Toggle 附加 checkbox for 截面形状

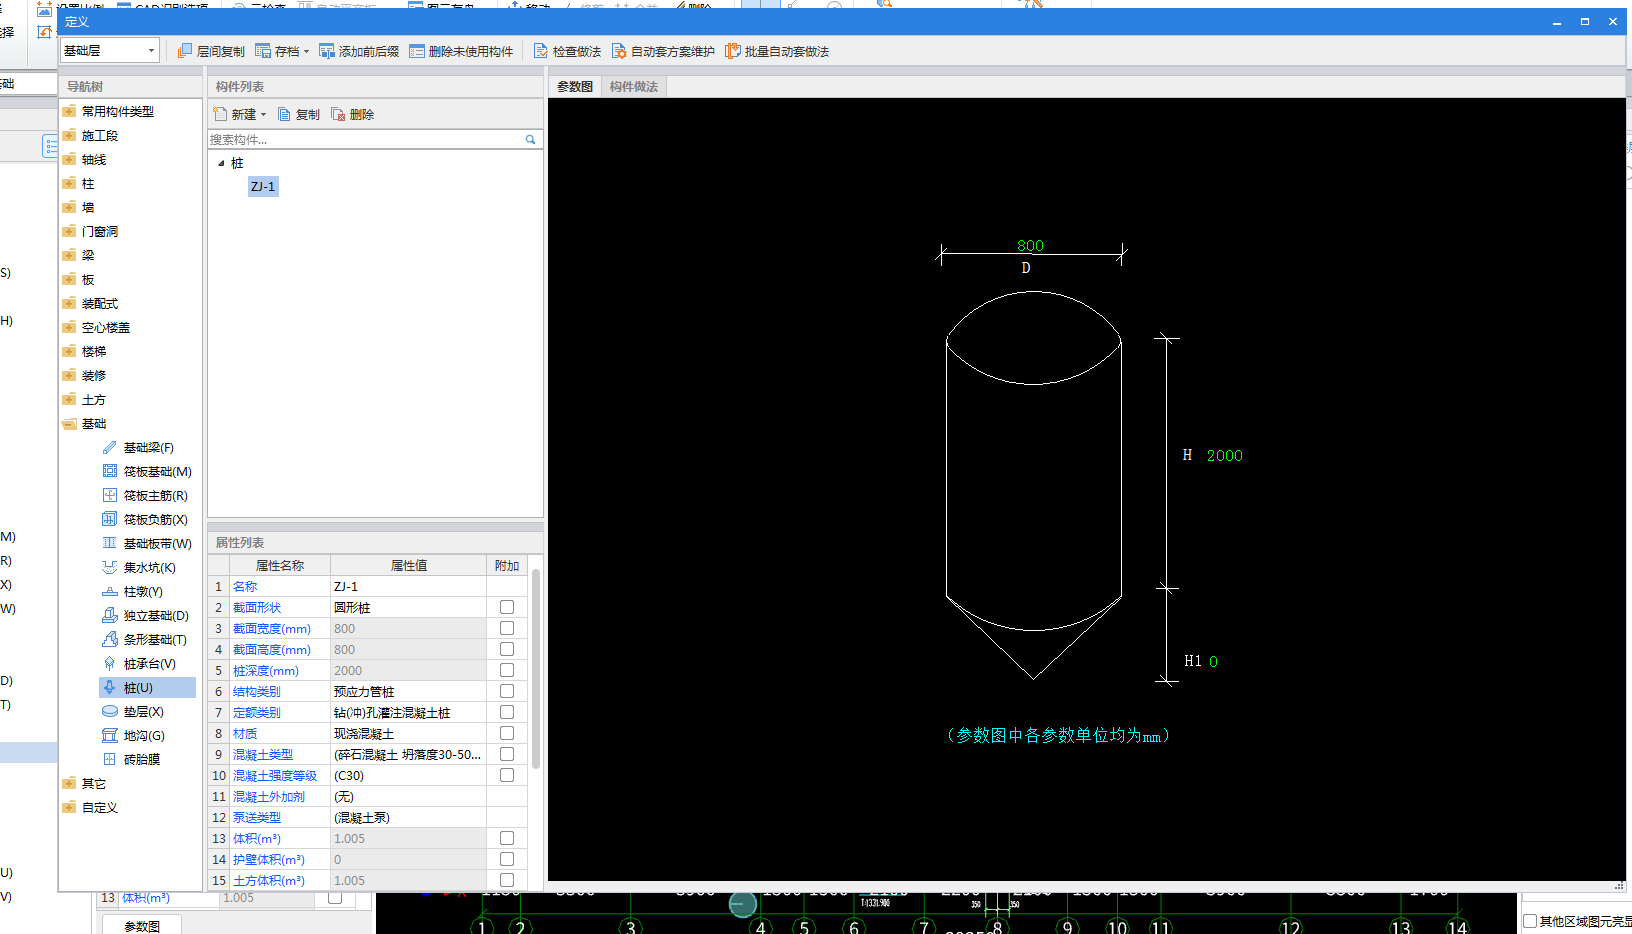[x=507, y=607]
